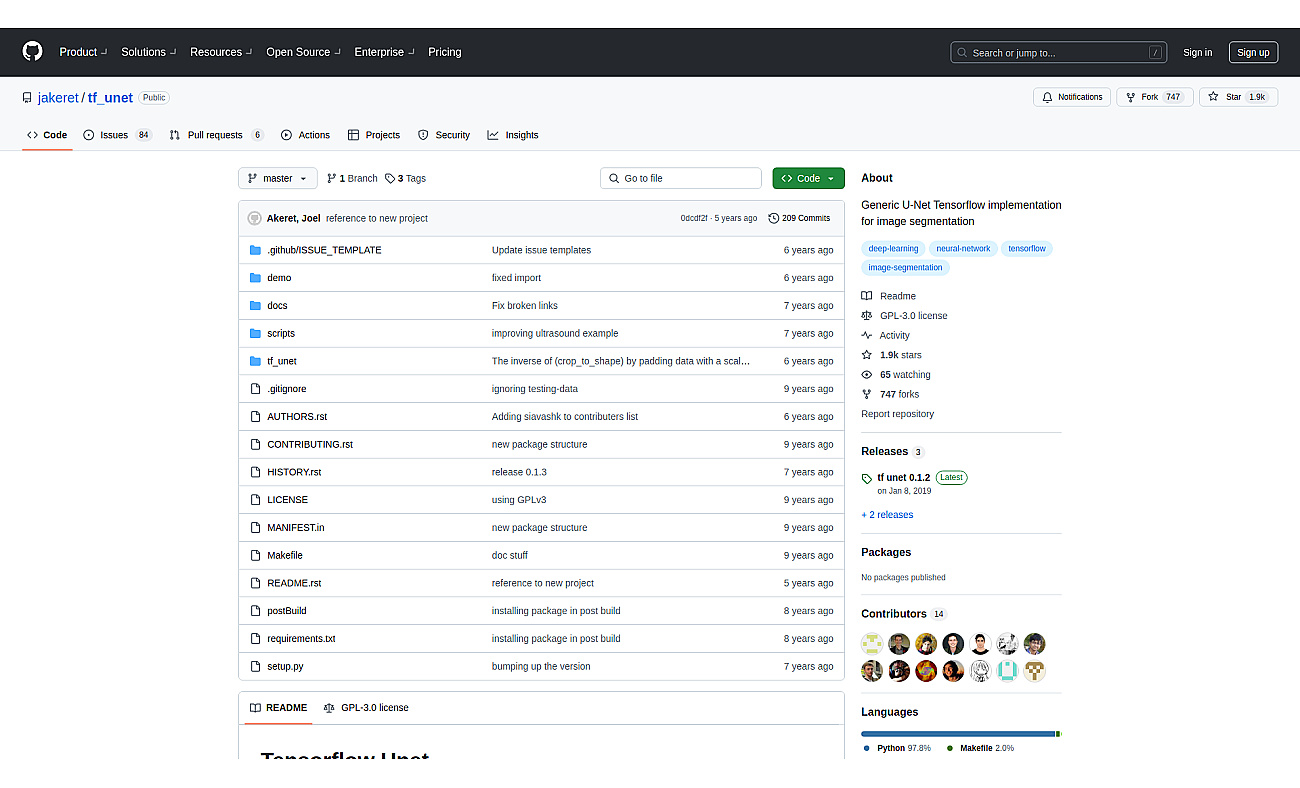
Task: Click the Akeret, Joel commit avatar
Action: click(254, 218)
